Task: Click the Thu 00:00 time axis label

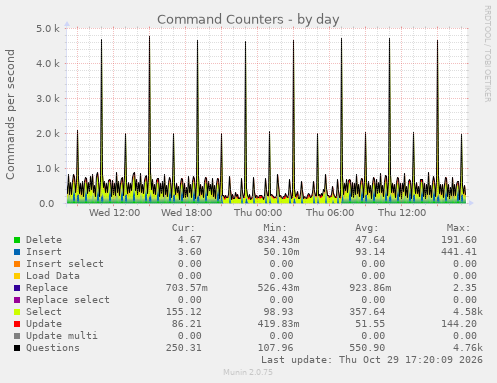Action: point(258,213)
